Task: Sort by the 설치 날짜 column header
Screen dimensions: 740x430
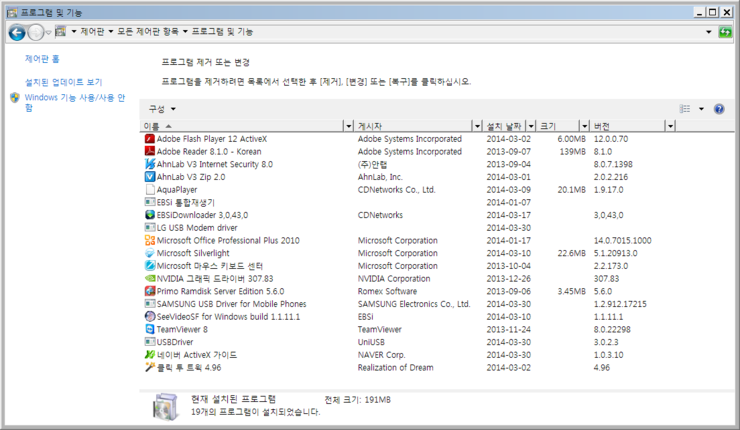Action: click(x=505, y=126)
